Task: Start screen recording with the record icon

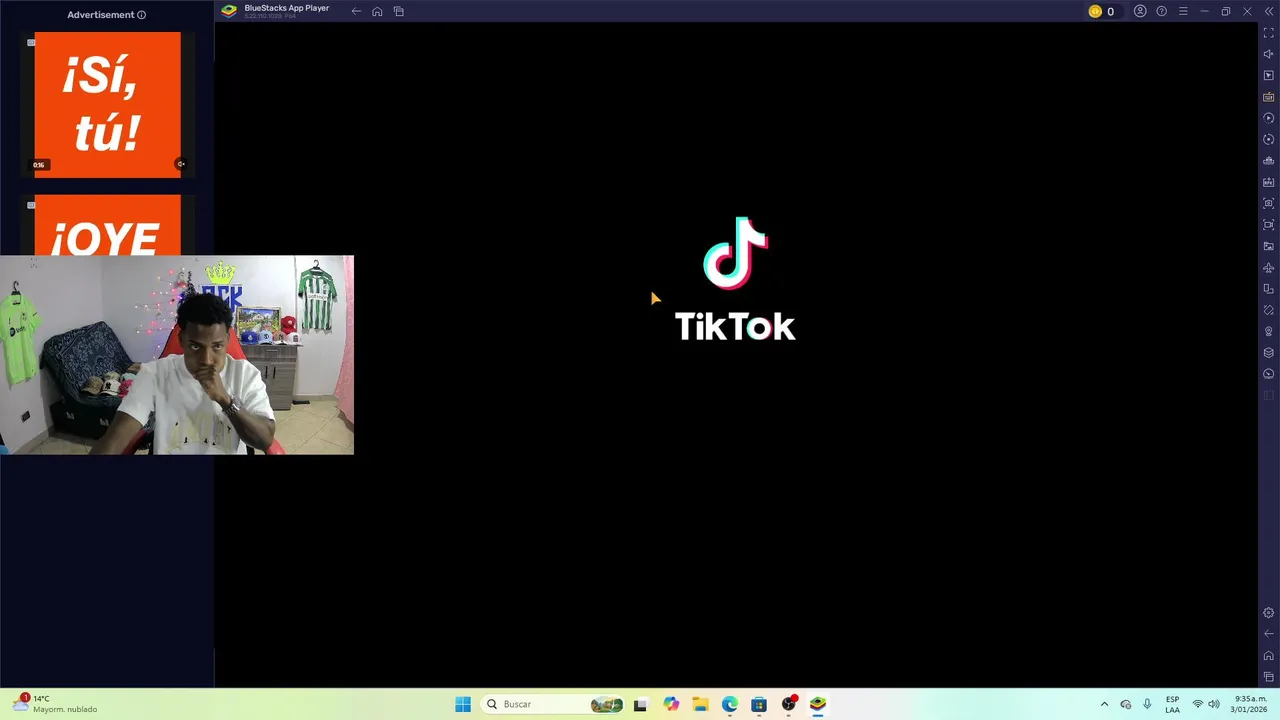Action: click(x=1269, y=225)
